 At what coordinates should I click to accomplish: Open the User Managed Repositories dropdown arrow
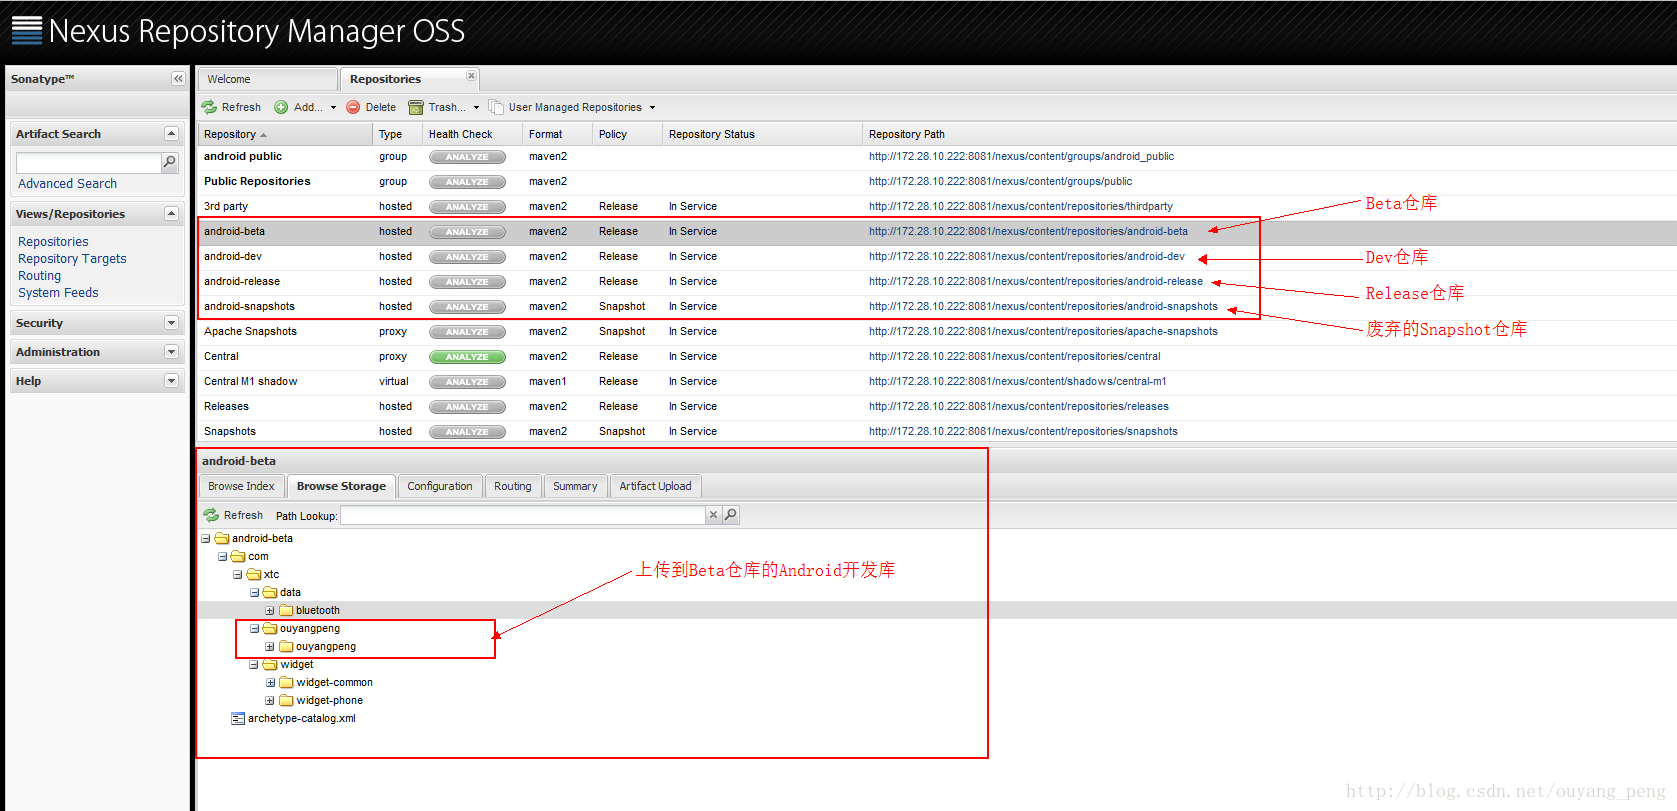(x=652, y=107)
